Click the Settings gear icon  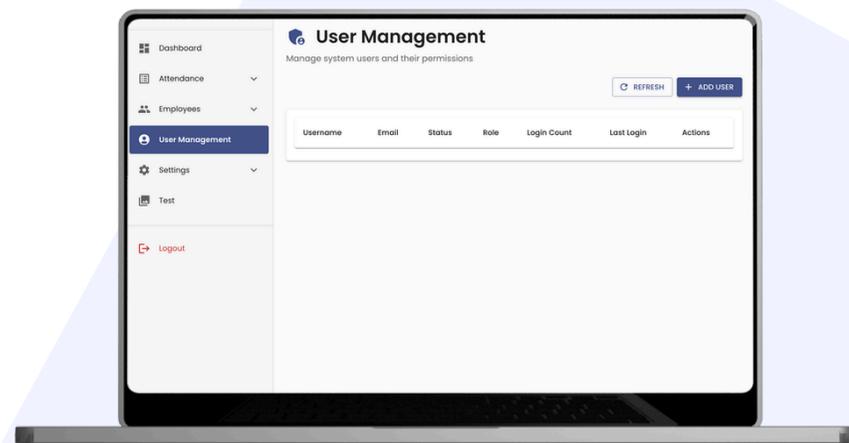(x=144, y=170)
